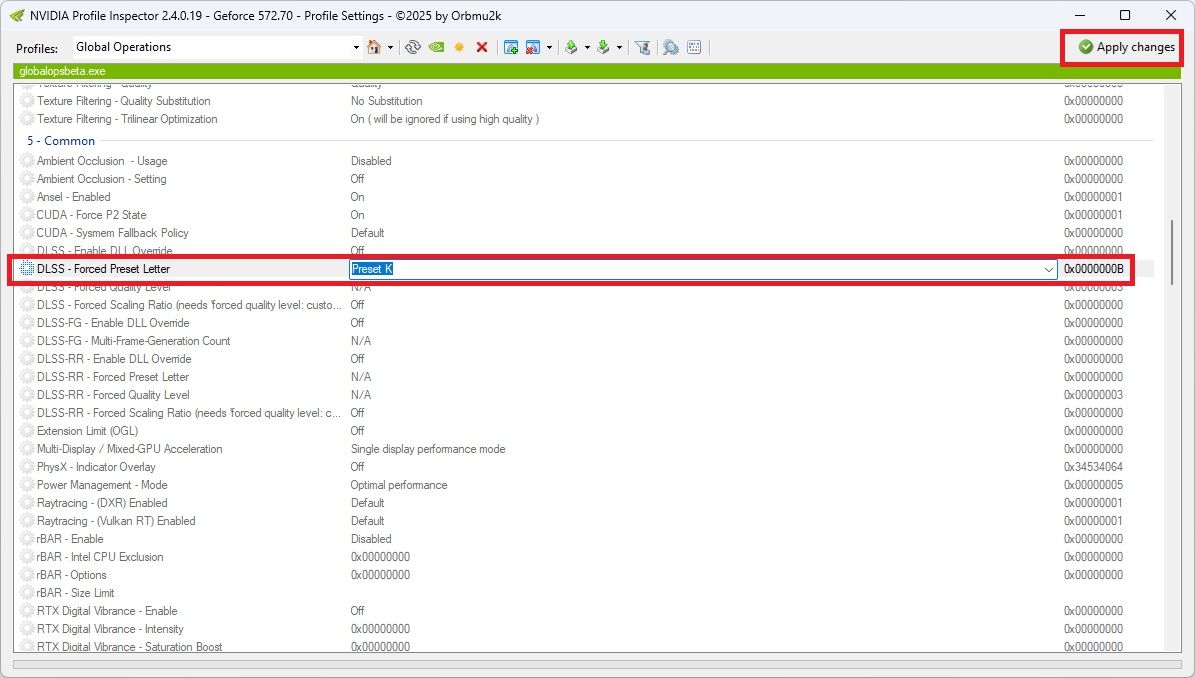Click the gear icon beside rBAR - Enable

(27, 539)
